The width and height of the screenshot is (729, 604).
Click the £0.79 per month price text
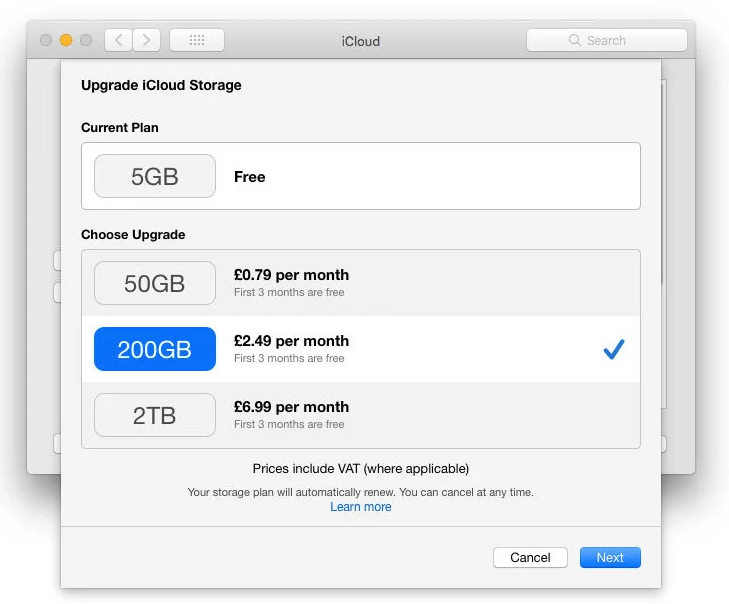click(292, 275)
